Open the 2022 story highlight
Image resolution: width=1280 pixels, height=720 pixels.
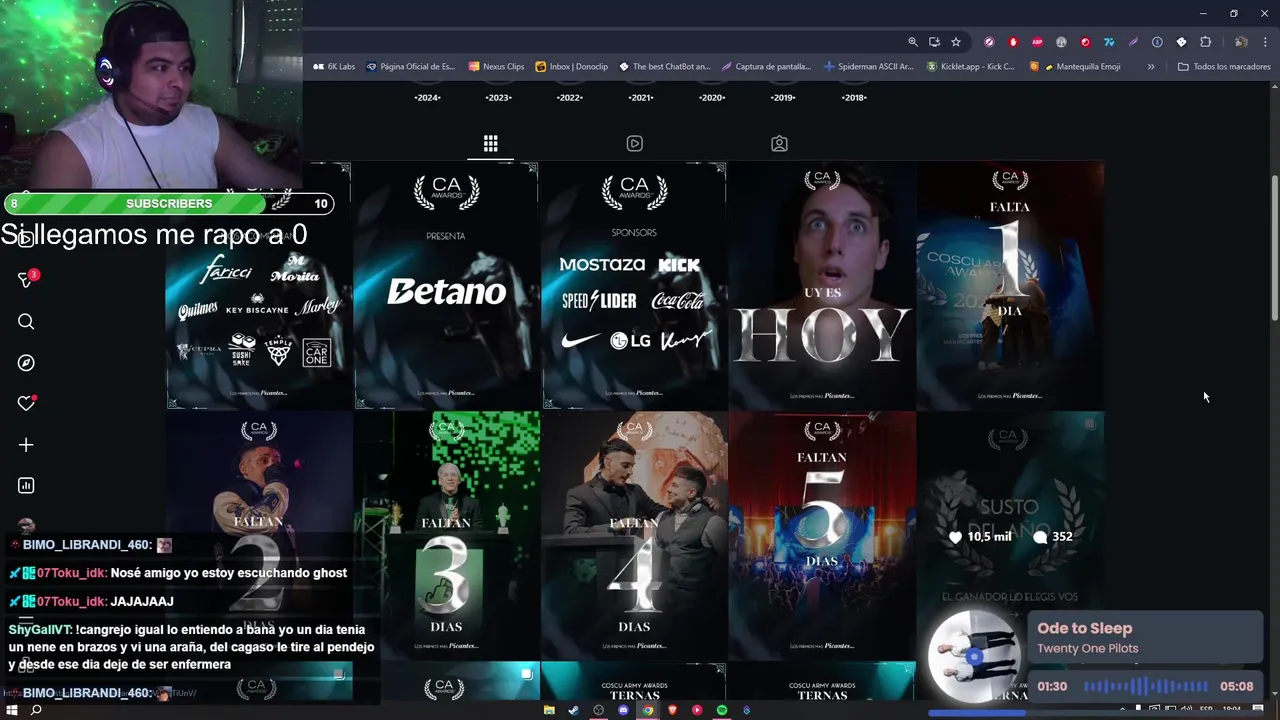pyautogui.click(x=570, y=97)
